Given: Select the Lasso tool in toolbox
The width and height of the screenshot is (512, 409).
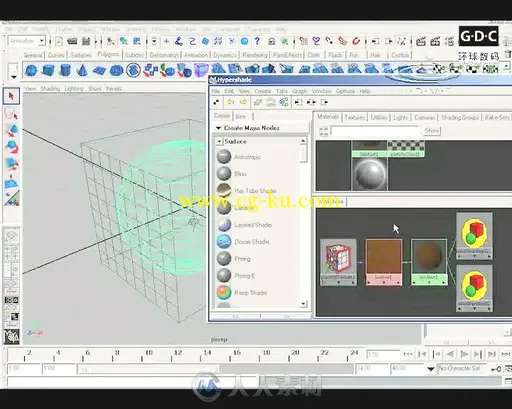Looking at the screenshot, I should pyautogui.click(x=11, y=114).
